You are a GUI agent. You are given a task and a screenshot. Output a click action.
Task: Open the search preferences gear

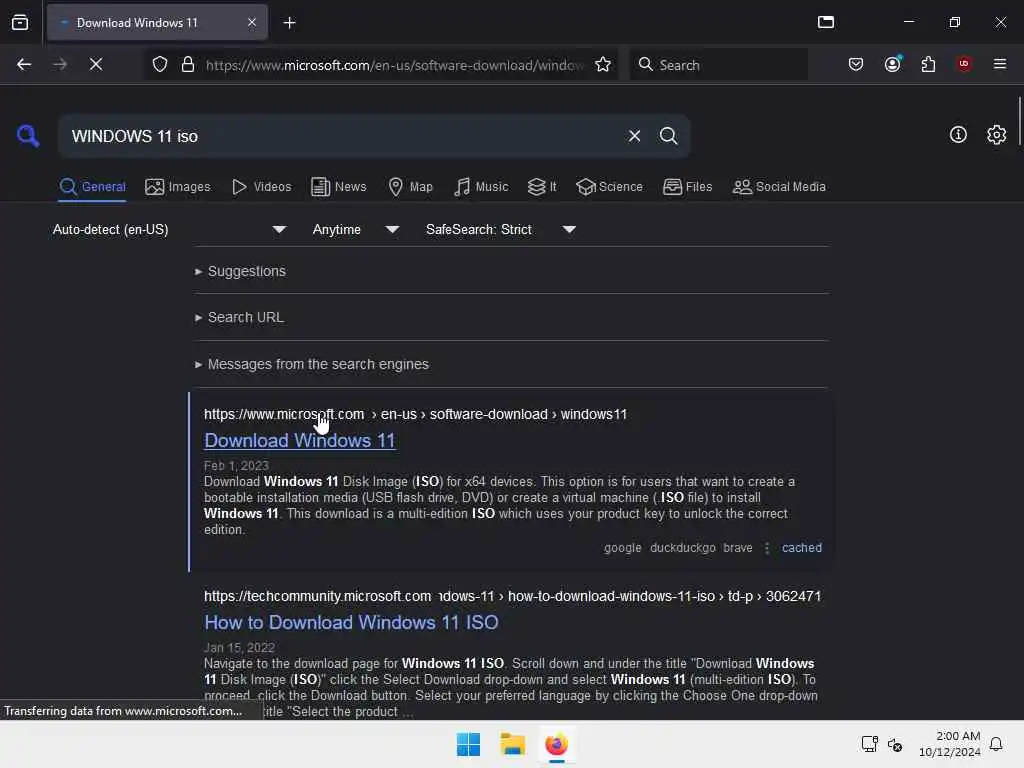click(x=996, y=135)
